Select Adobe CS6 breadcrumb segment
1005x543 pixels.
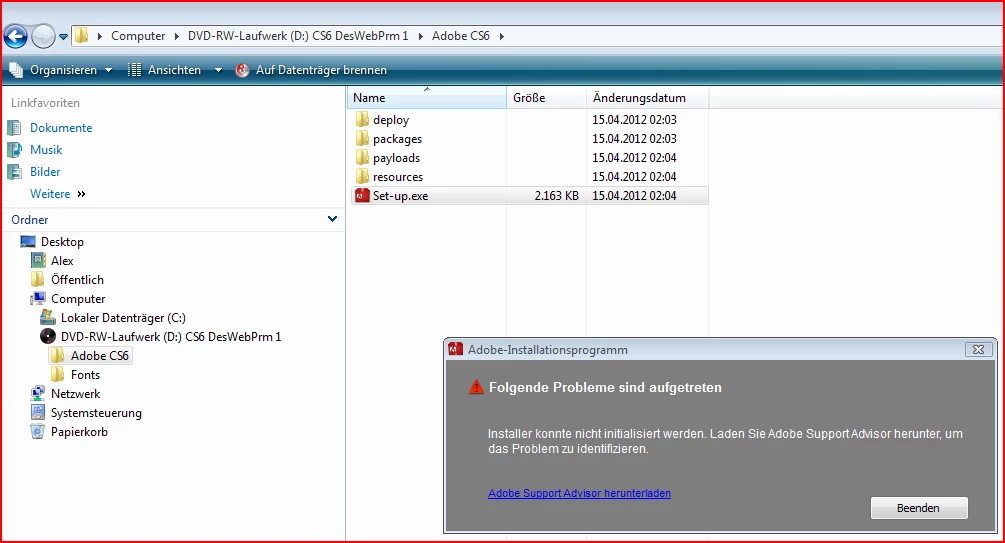click(461, 36)
